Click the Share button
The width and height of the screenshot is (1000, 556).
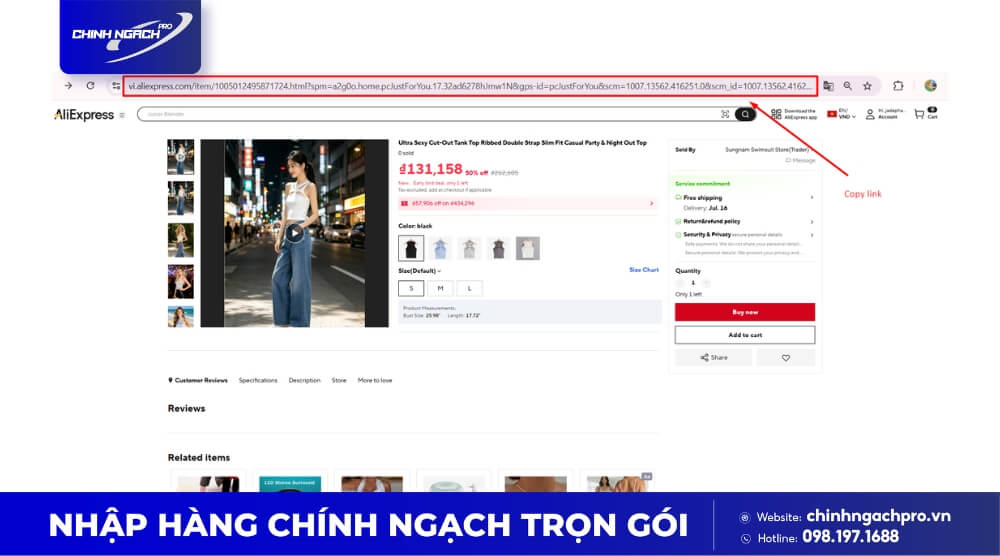pyautogui.click(x=714, y=358)
